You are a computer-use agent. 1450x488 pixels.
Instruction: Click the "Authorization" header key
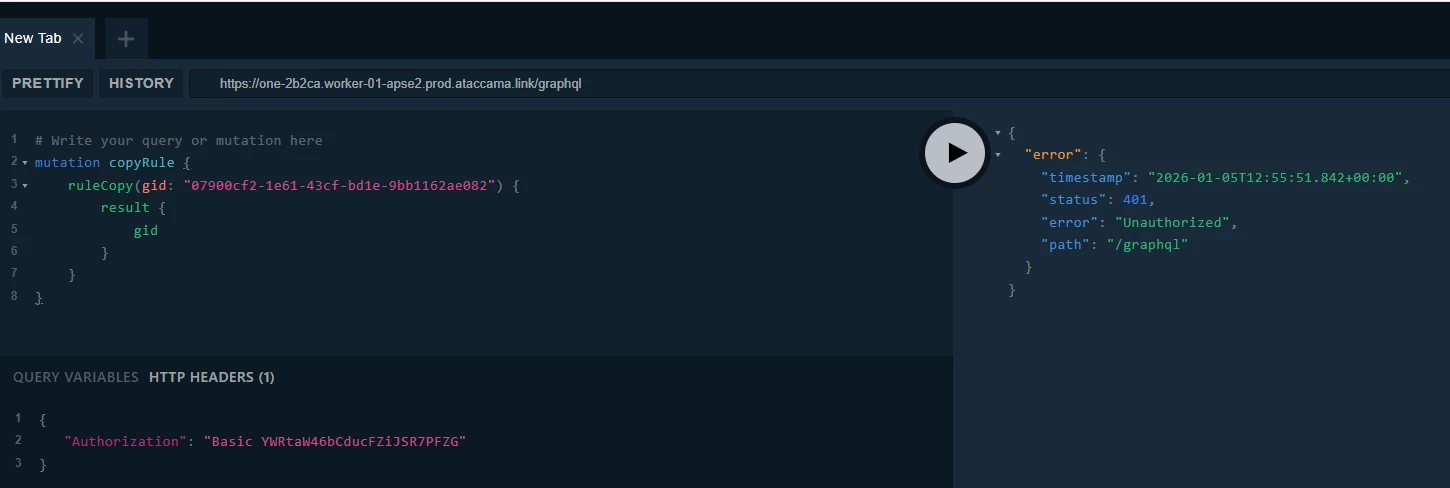(x=126, y=441)
